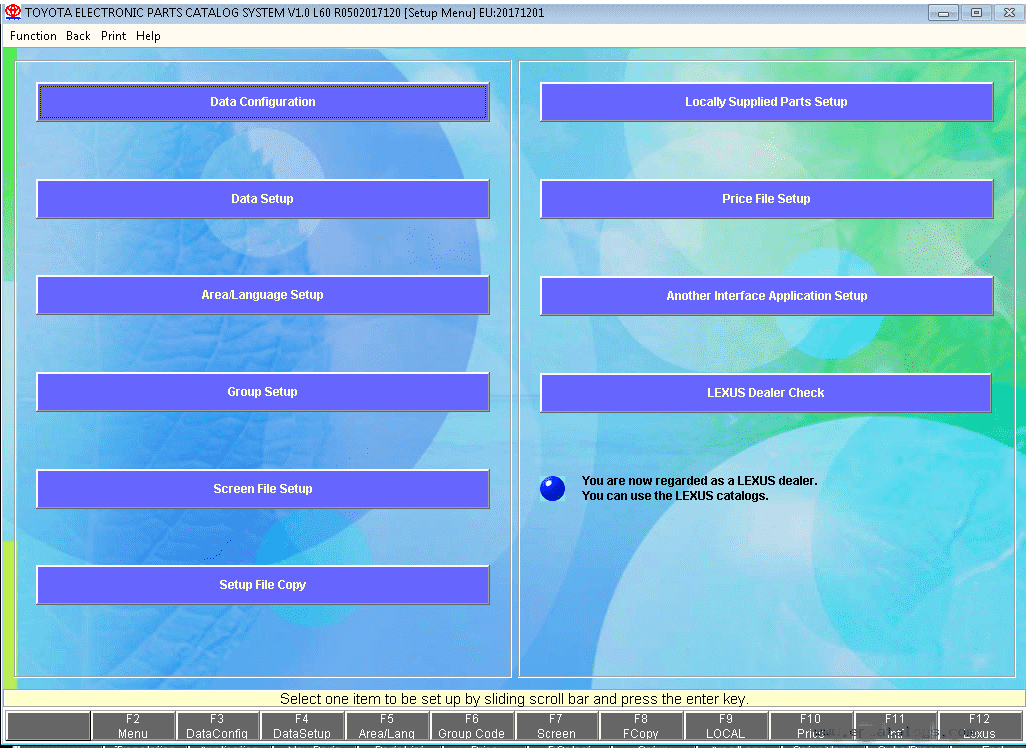
Task: Click the Toyota logo icon in title bar
Action: click(x=12, y=12)
